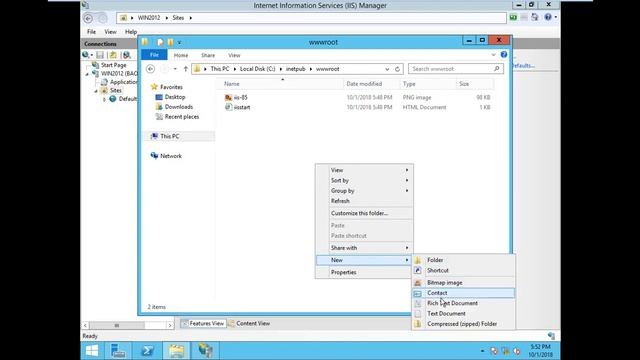
Task: Expand the Sort by submenu
Action: [364, 180]
